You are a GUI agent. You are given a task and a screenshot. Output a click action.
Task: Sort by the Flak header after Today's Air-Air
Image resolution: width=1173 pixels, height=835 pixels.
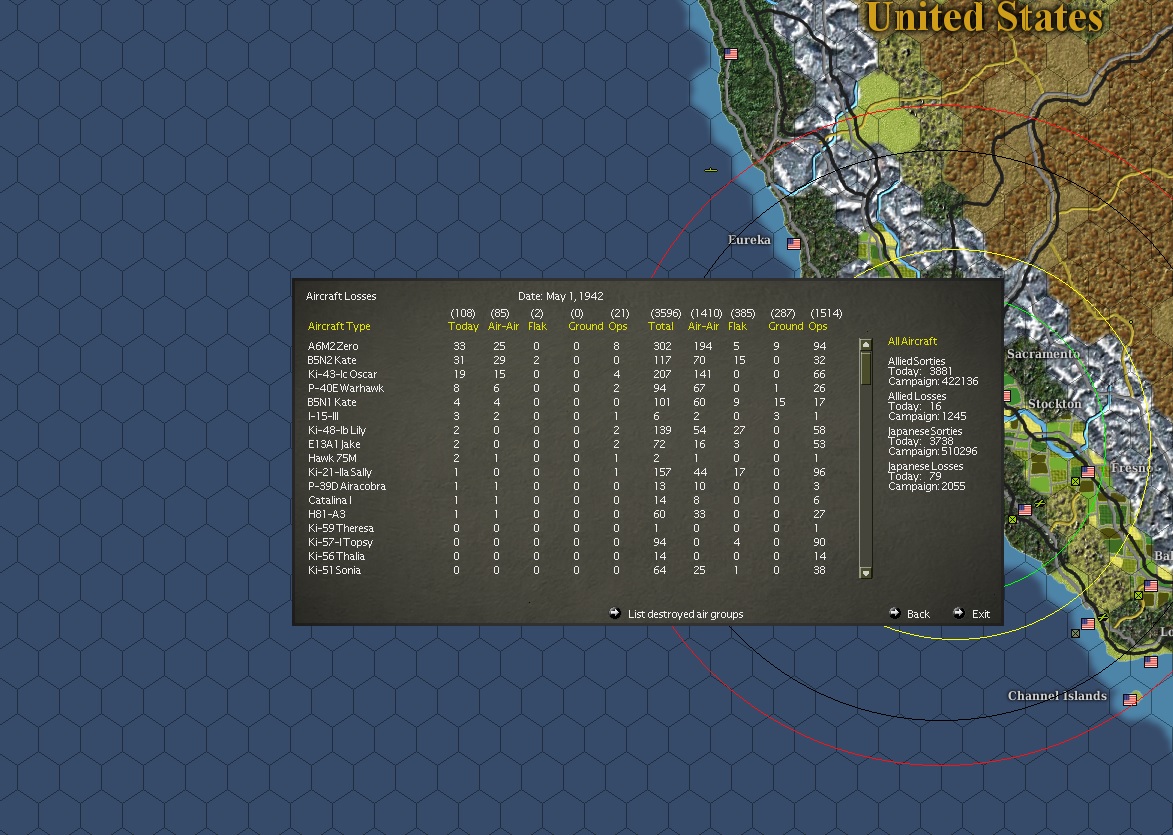coord(537,326)
